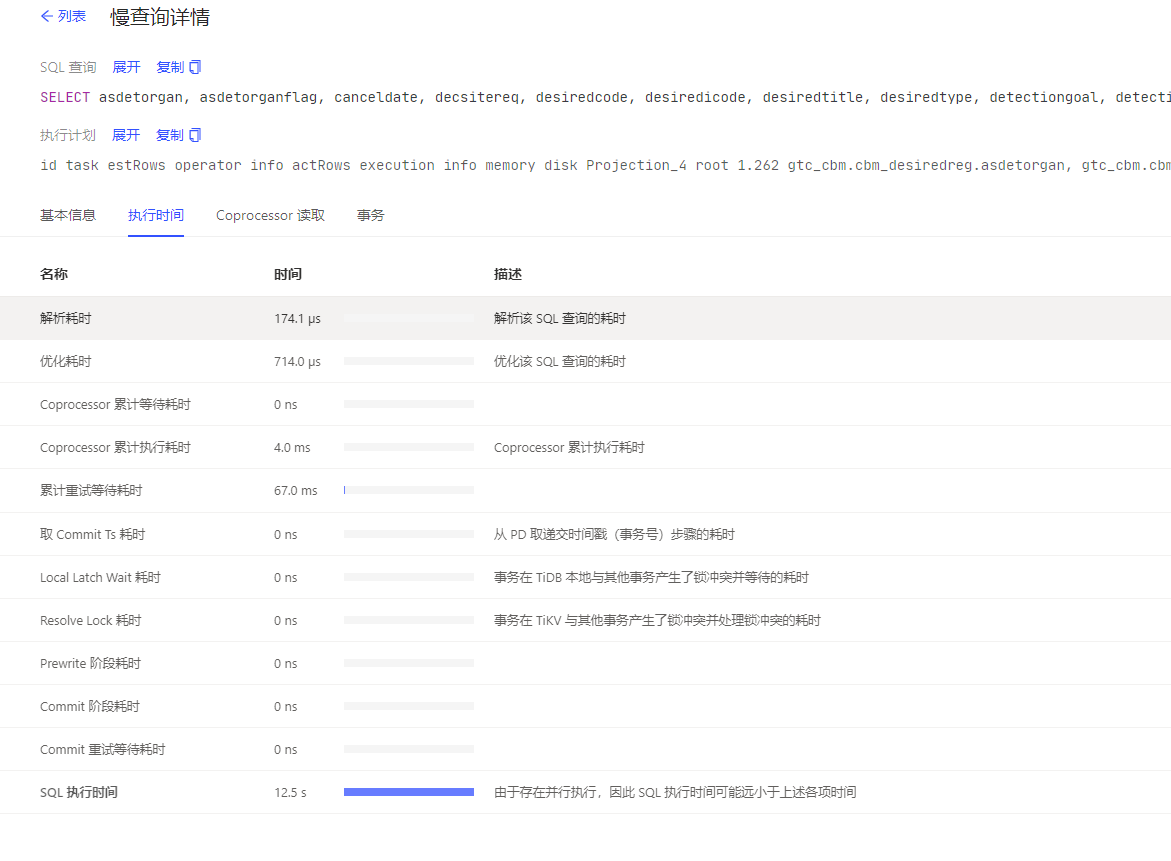Click the execution plan text line
The image size is (1171, 861).
pyautogui.click(x=605, y=165)
